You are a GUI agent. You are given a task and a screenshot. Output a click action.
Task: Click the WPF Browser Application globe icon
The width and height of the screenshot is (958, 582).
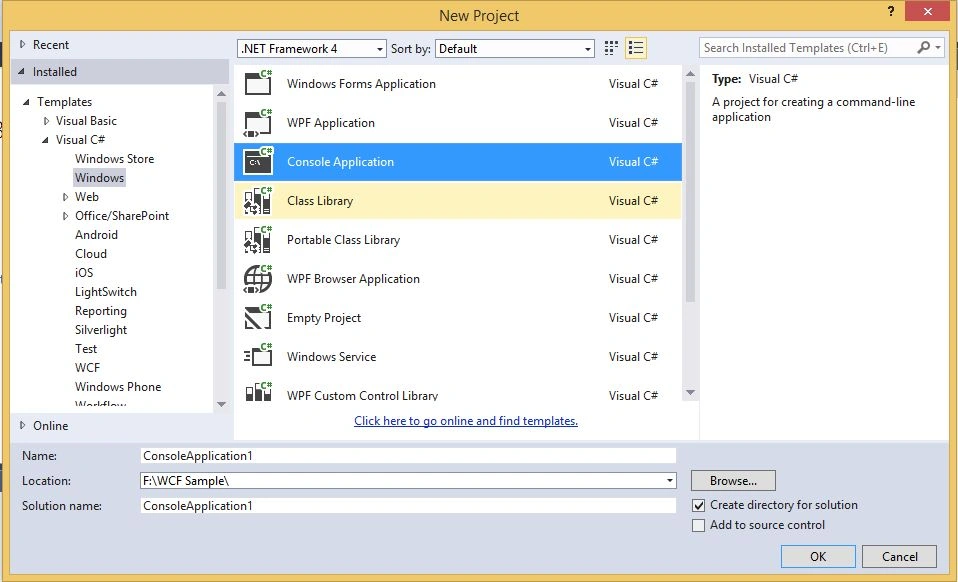pyautogui.click(x=258, y=278)
